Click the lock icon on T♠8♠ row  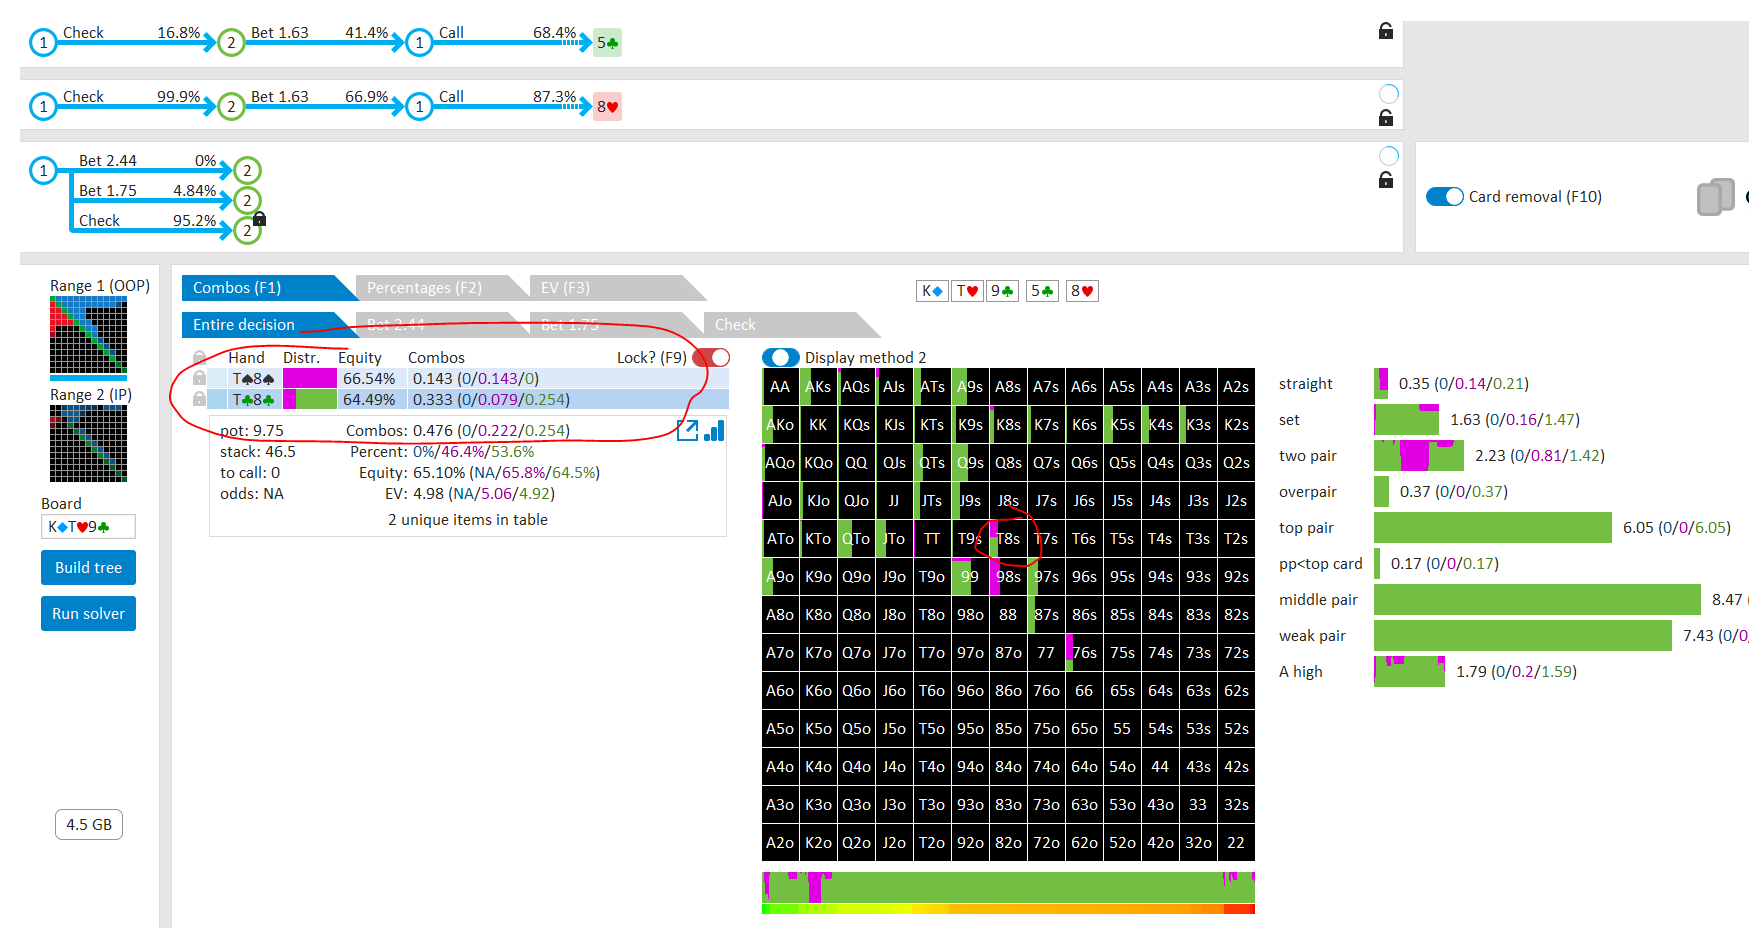click(x=200, y=378)
